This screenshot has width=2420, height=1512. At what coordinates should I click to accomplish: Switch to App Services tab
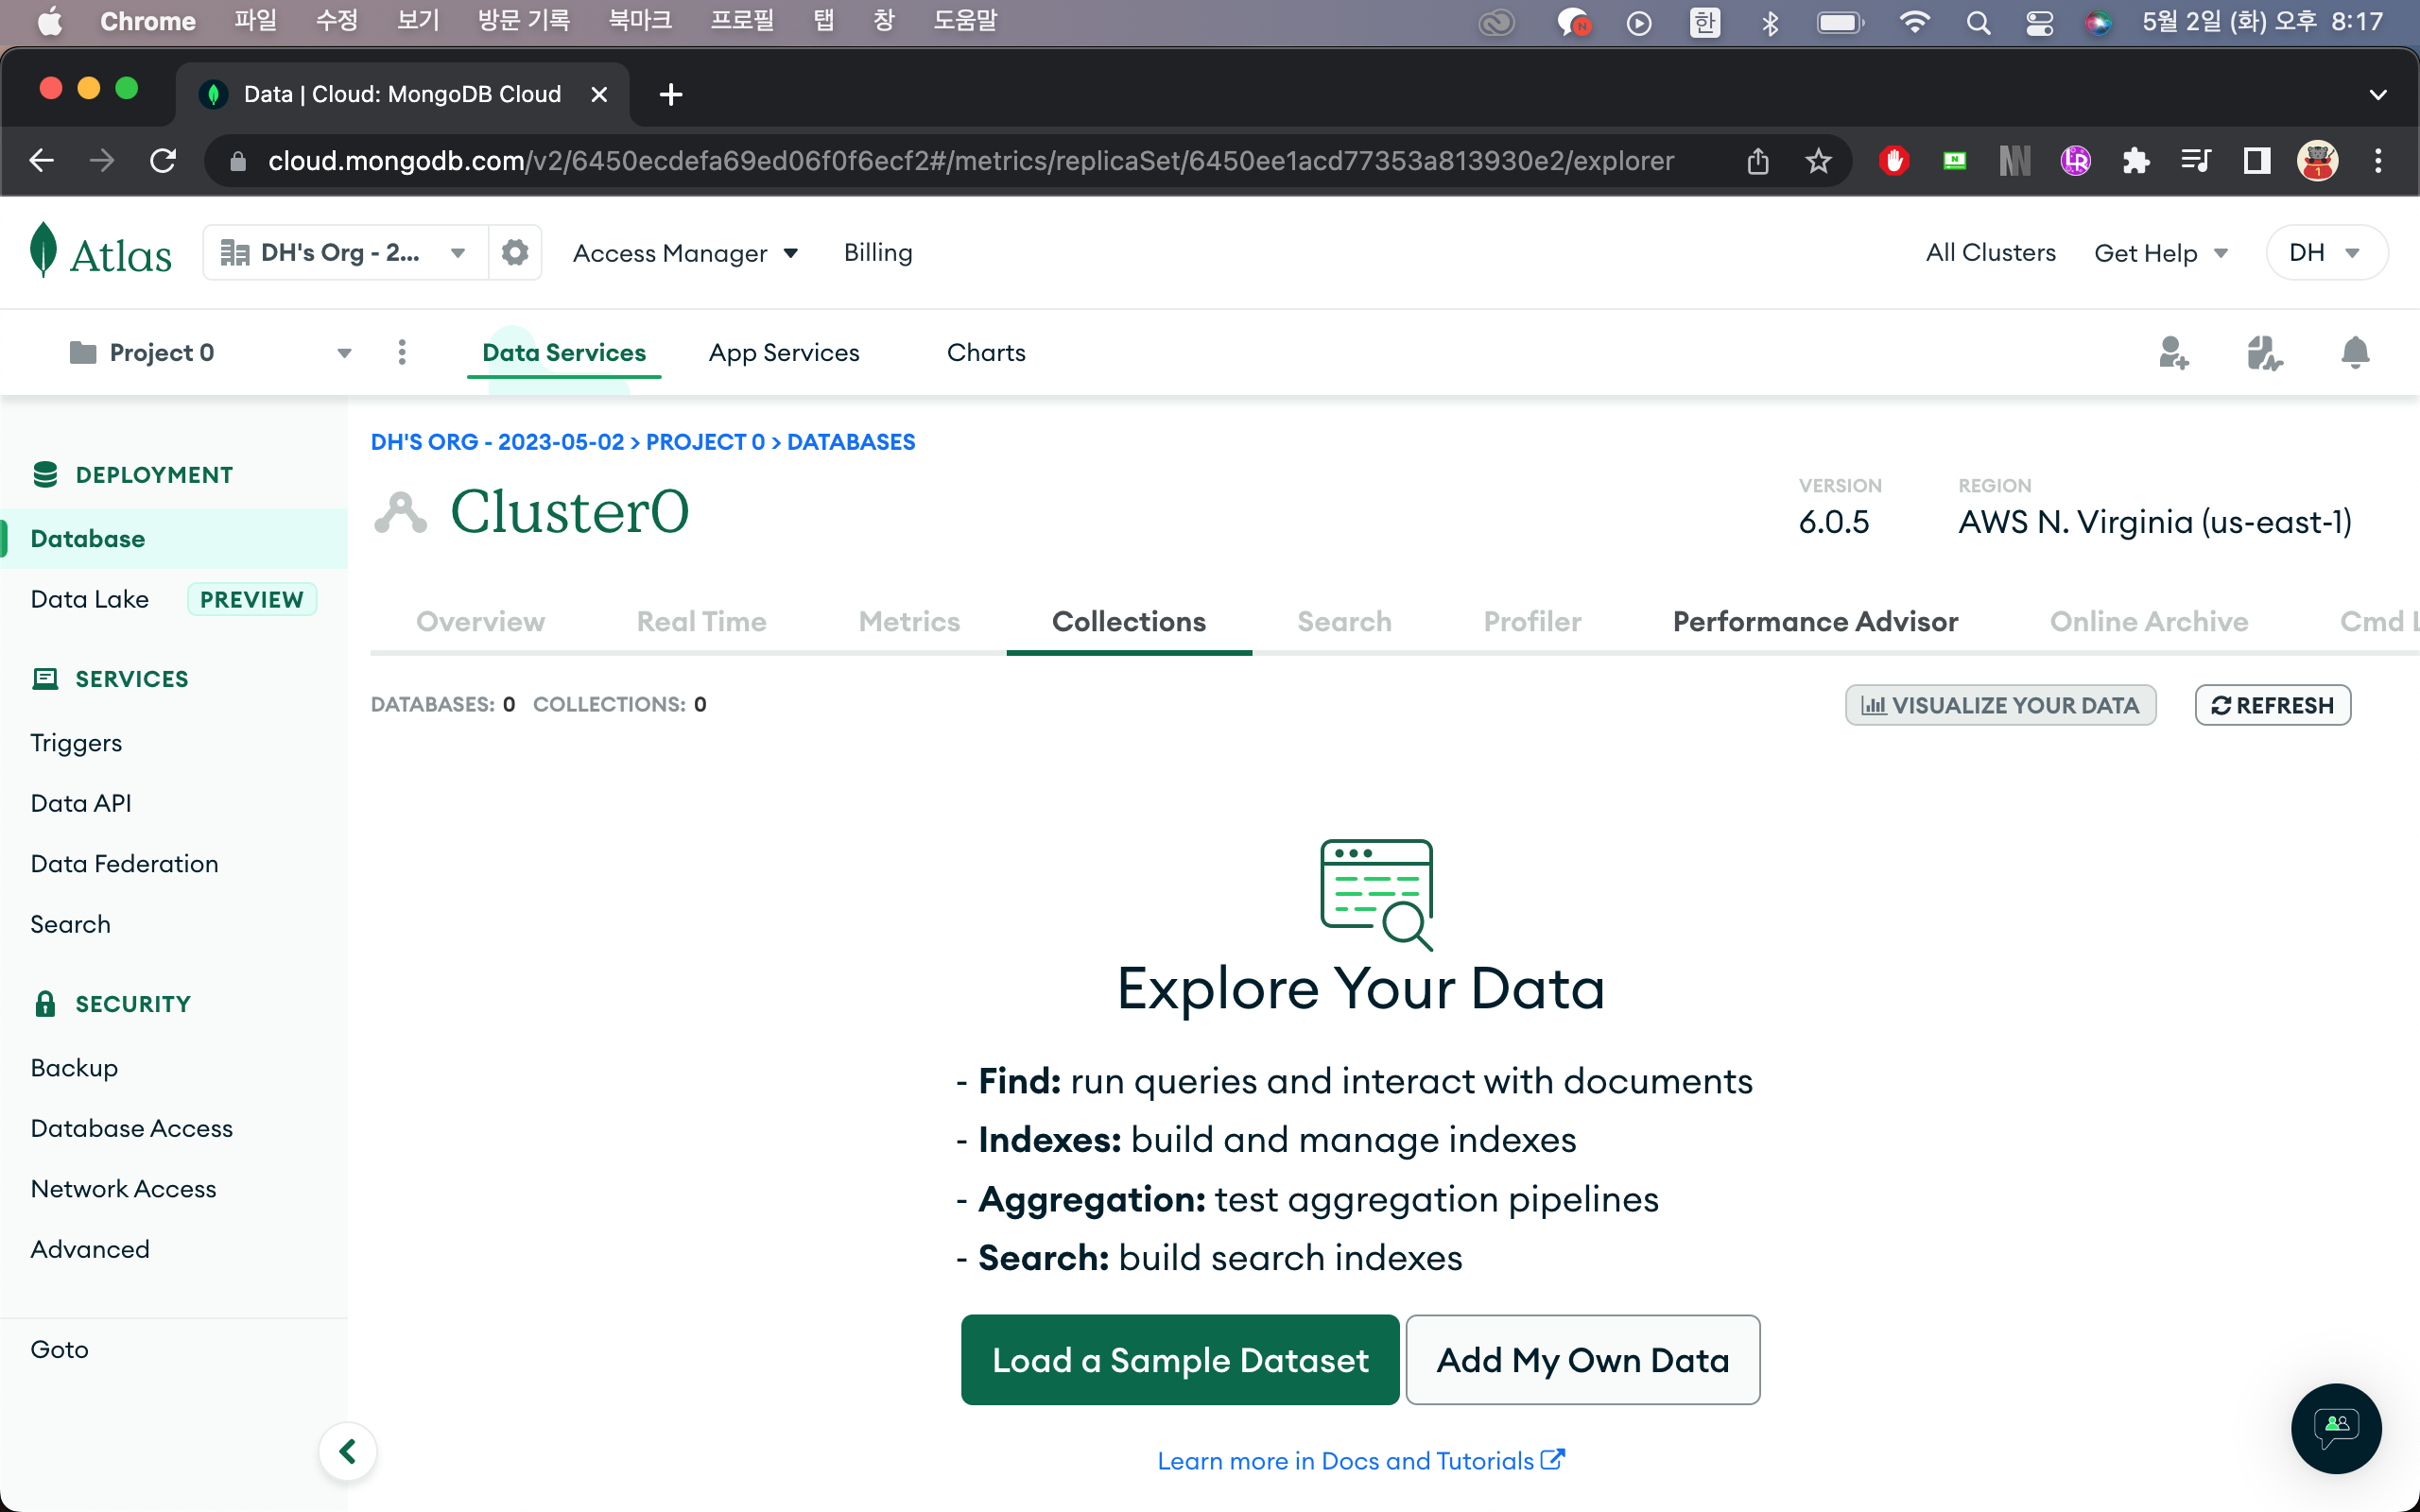(x=784, y=352)
